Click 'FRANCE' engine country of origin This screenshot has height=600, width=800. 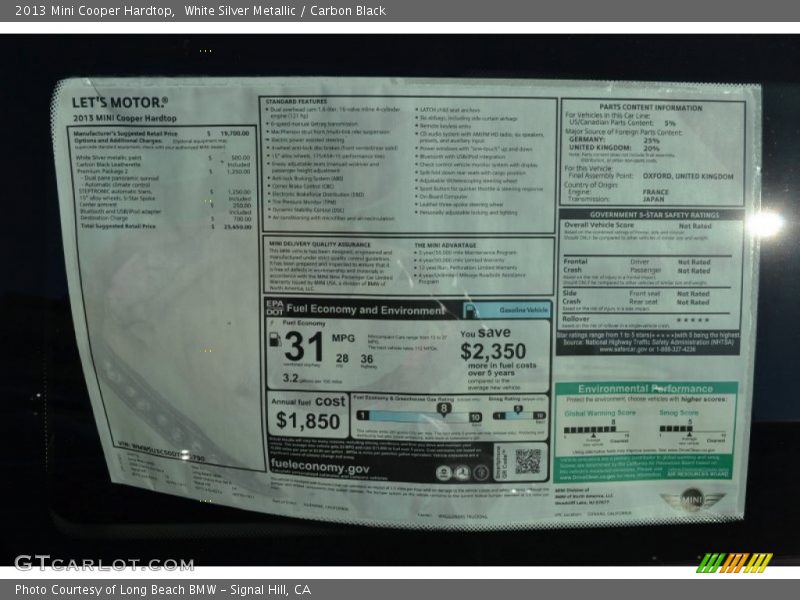tap(656, 192)
